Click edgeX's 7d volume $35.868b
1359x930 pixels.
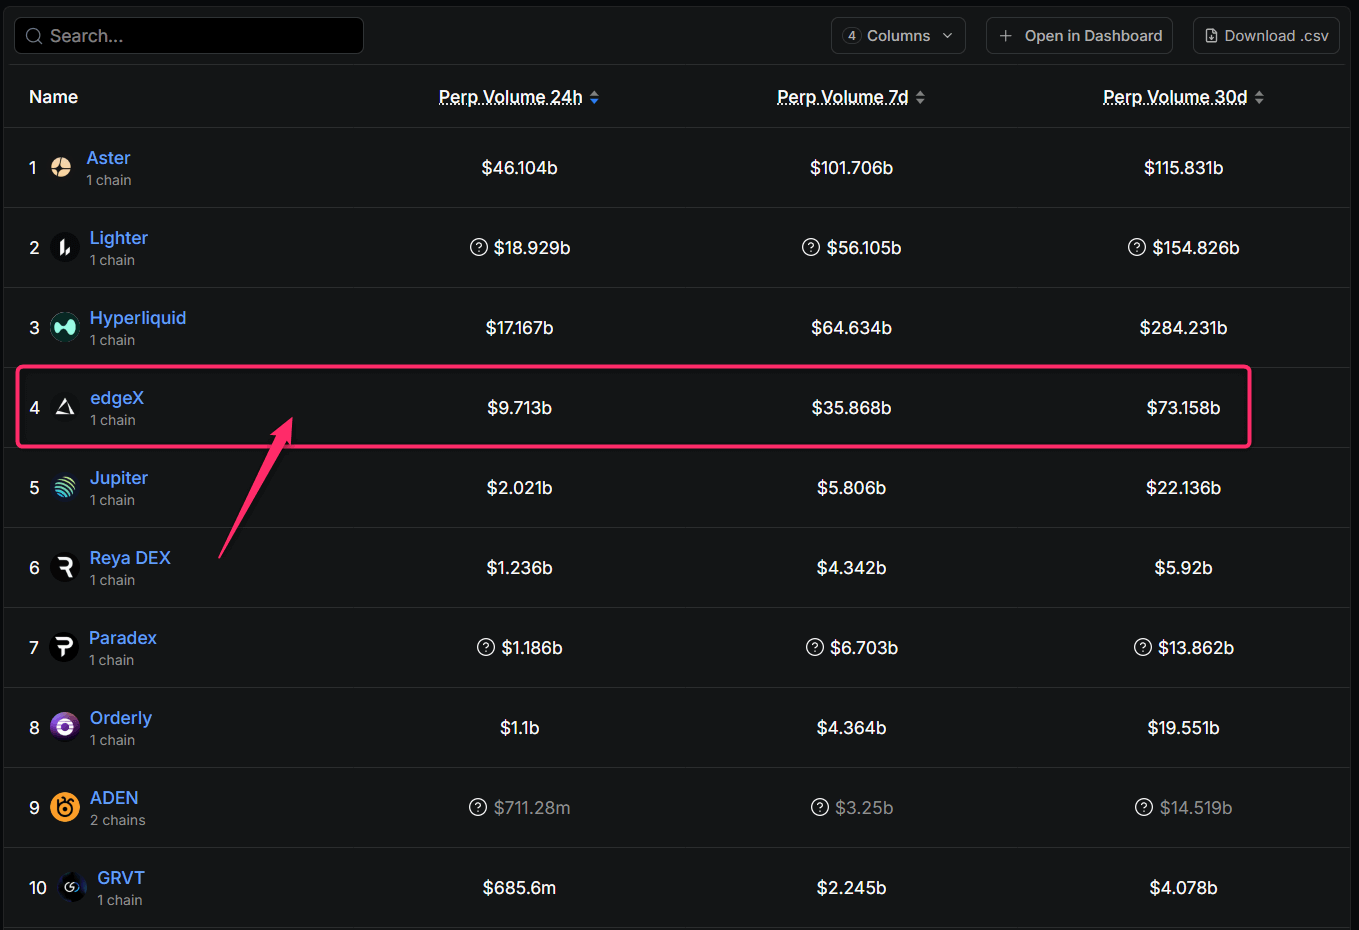coord(852,408)
